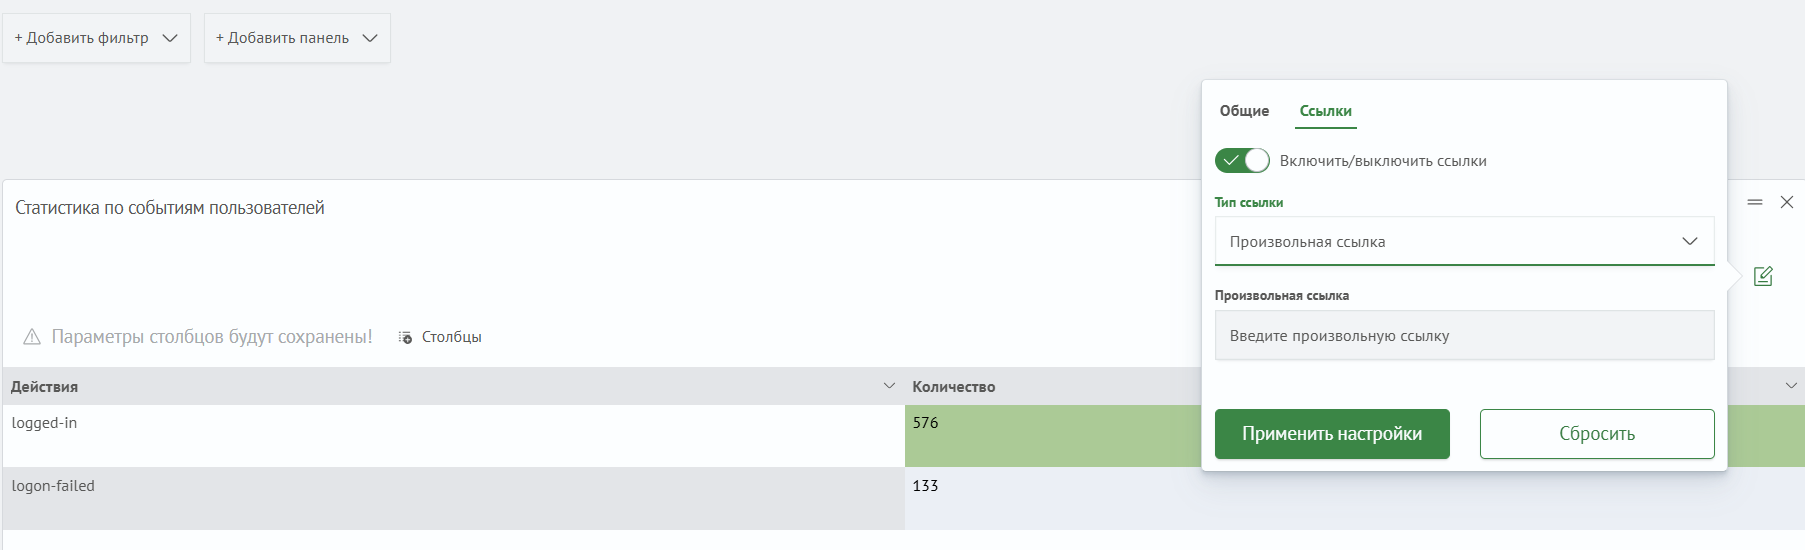
Task: Close the statistics panel with X icon
Action: tap(1787, 202)
